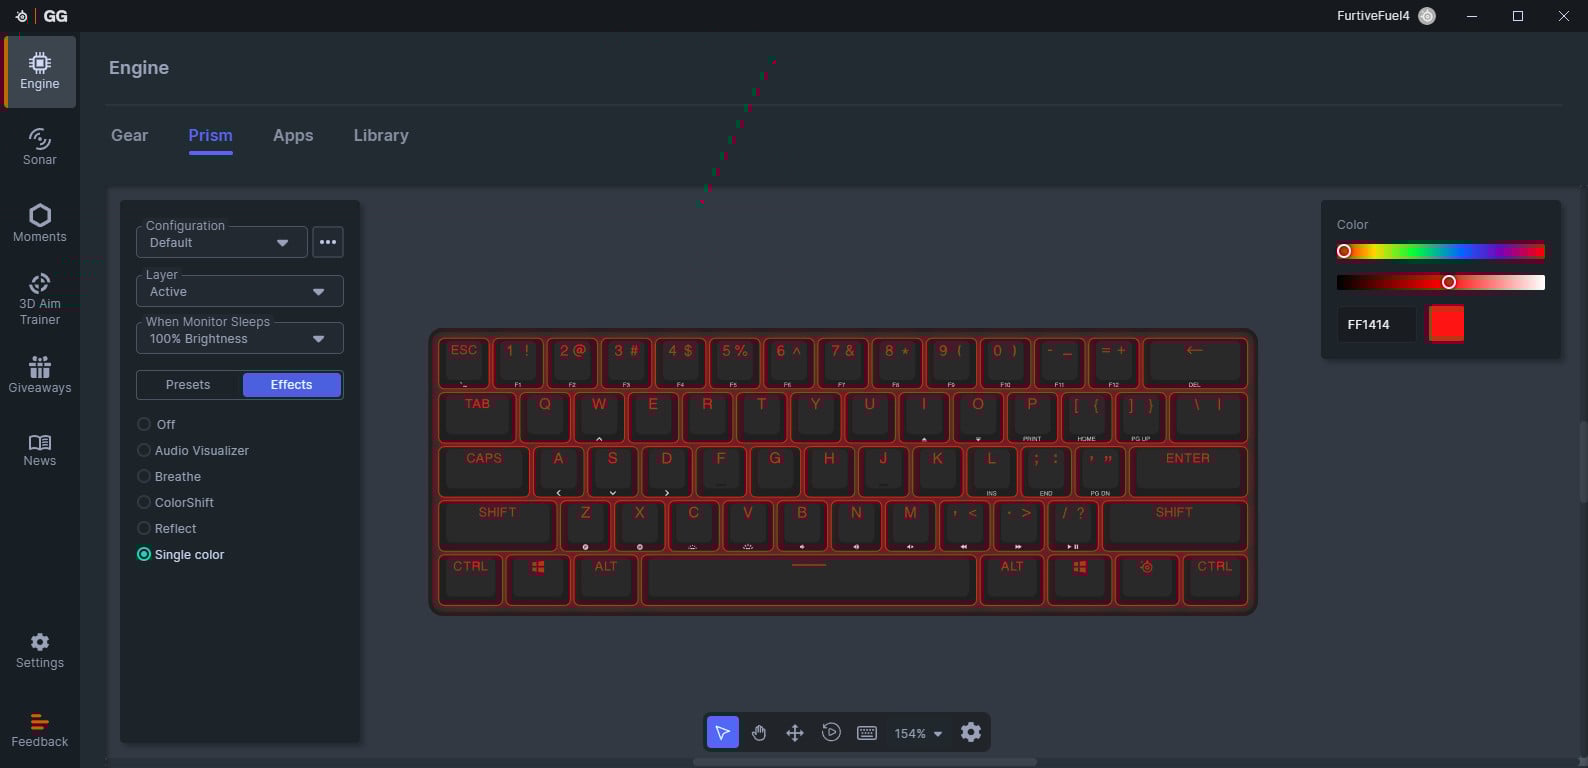This screenshot has height=768, width=1588.
Task: Open the 154% zoom level dropdown
Action: (918, 733)
